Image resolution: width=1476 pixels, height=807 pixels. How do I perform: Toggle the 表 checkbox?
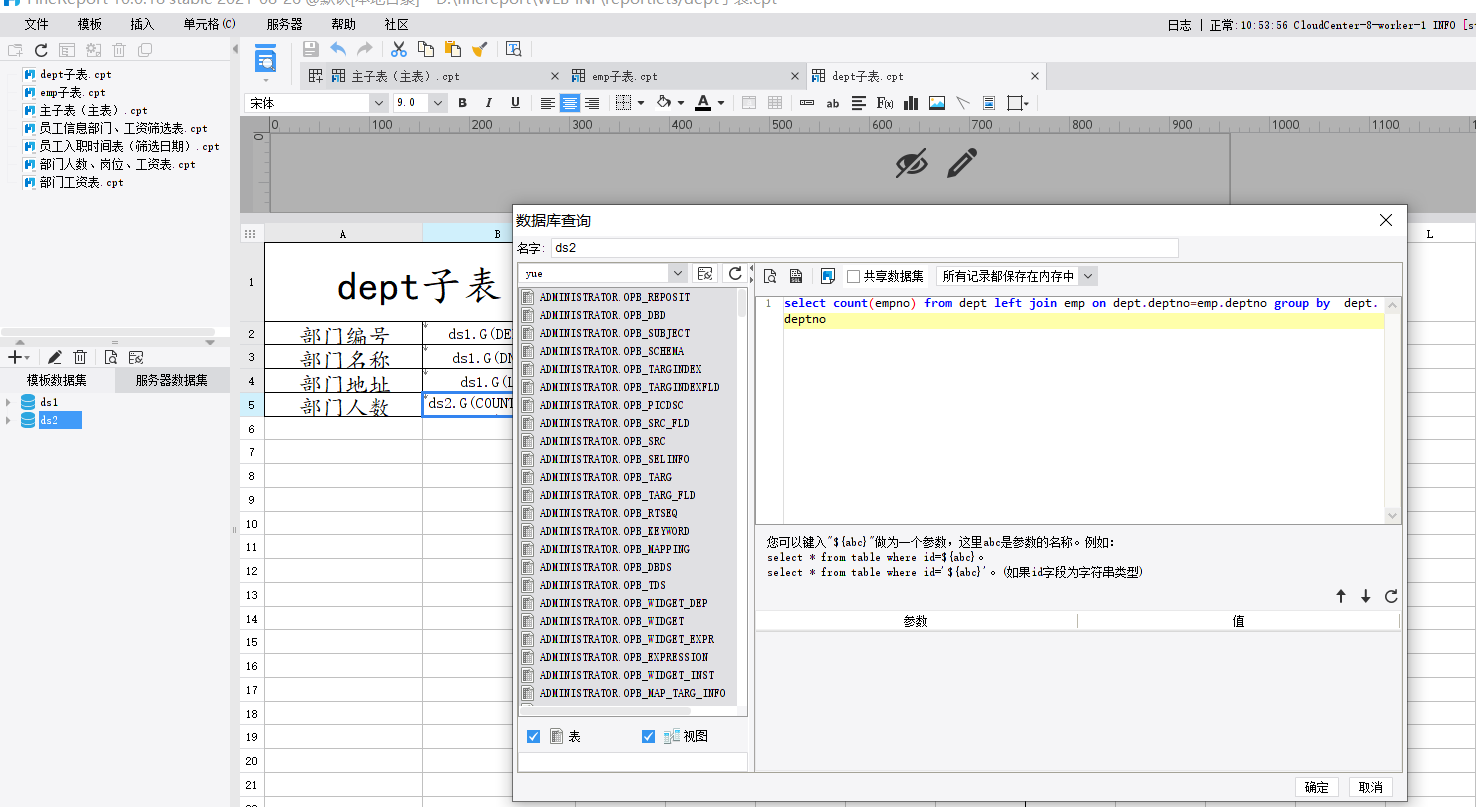pos(533,736)
